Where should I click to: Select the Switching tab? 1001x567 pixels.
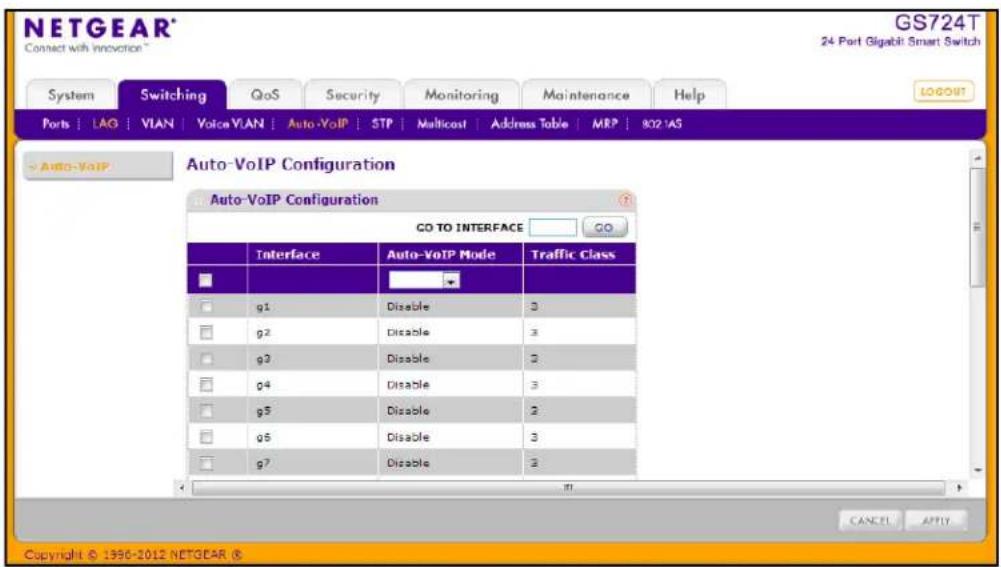point(173,94)
